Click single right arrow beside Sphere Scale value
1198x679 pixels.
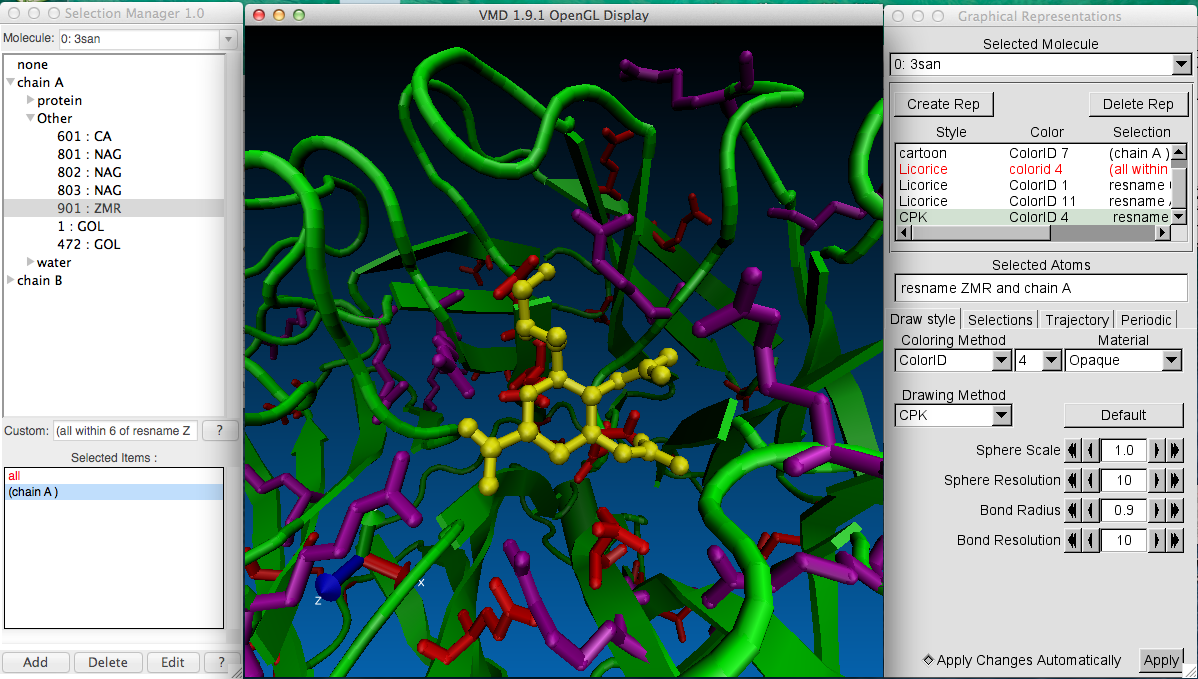click(1157, 451)
